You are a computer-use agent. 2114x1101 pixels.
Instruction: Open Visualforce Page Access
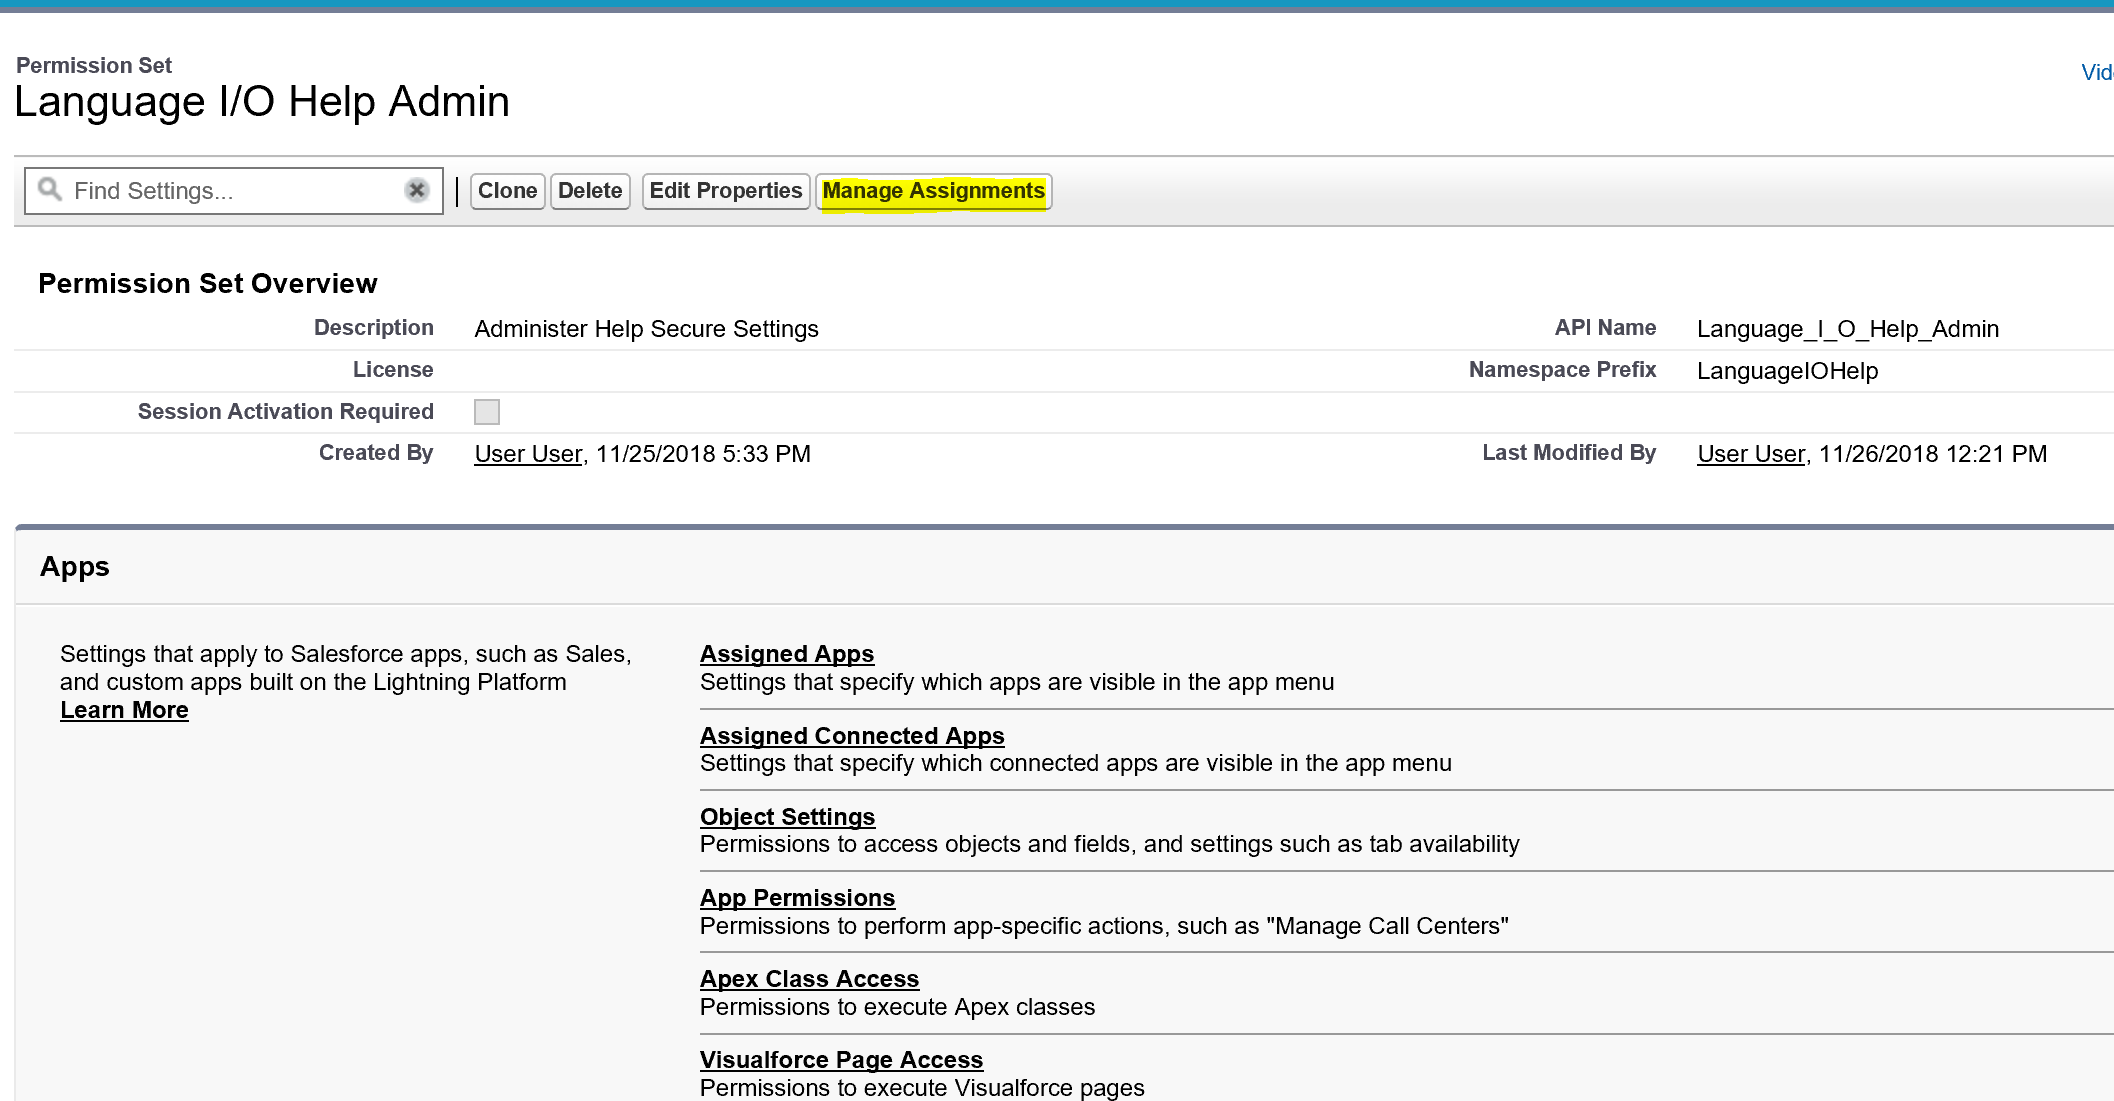[x=841, y=1060]
